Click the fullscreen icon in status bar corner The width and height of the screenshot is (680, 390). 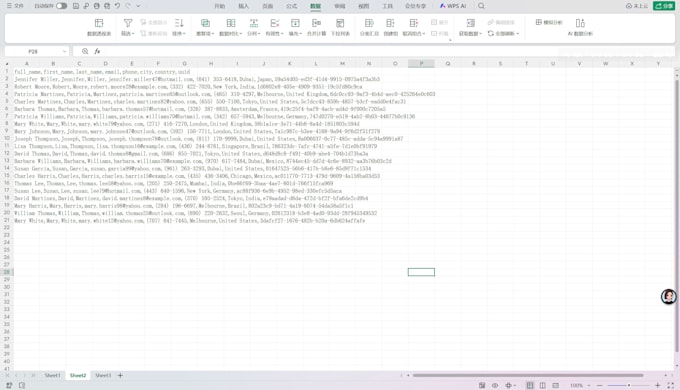pos(670,385)
